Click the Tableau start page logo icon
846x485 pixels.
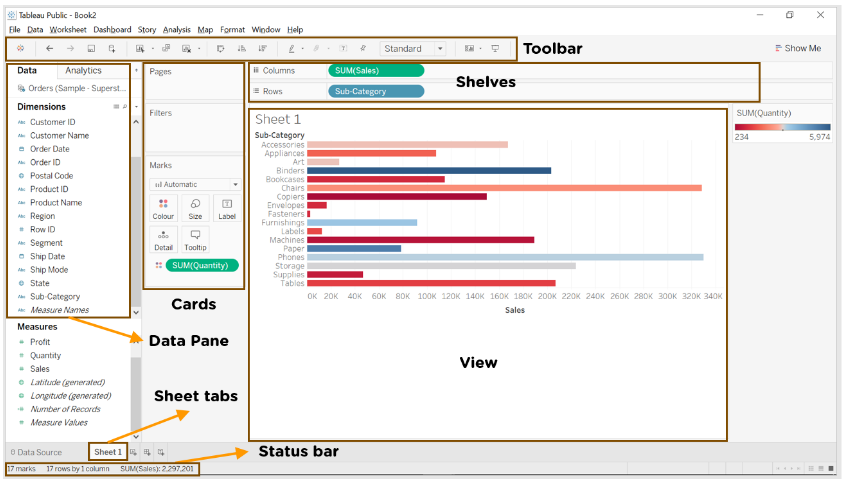tap(20, 48)
